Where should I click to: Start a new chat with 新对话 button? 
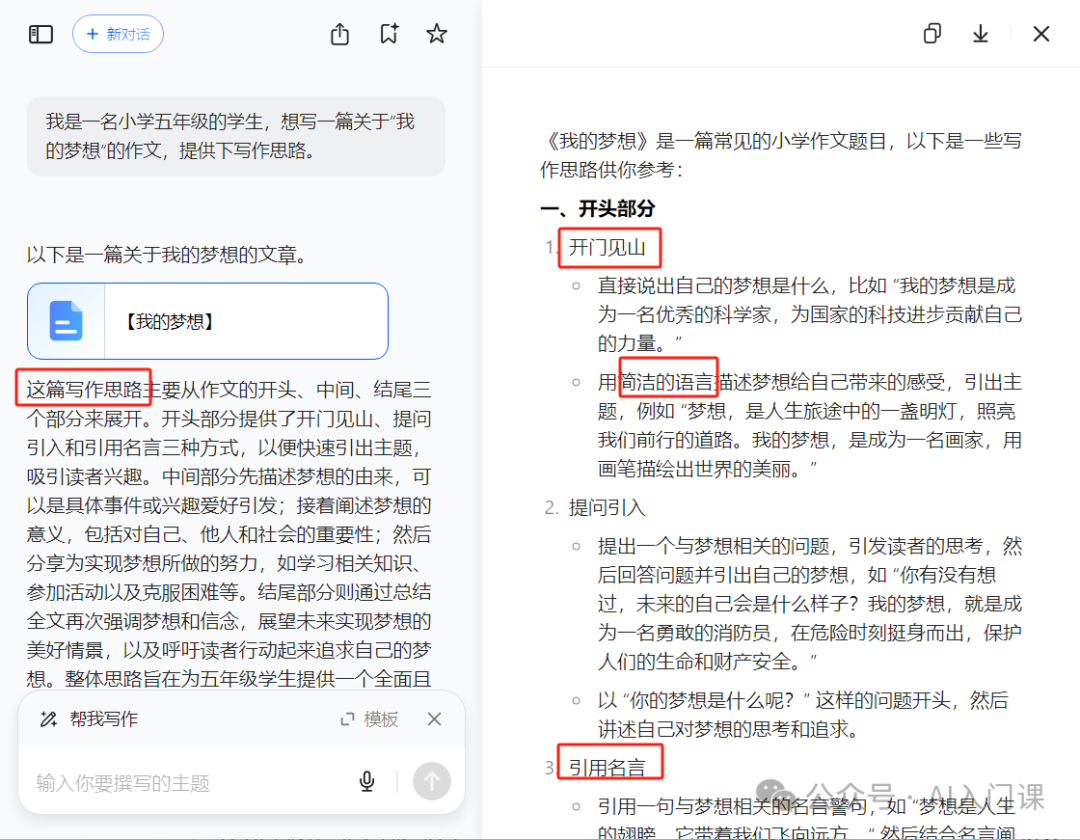(118, 34)
